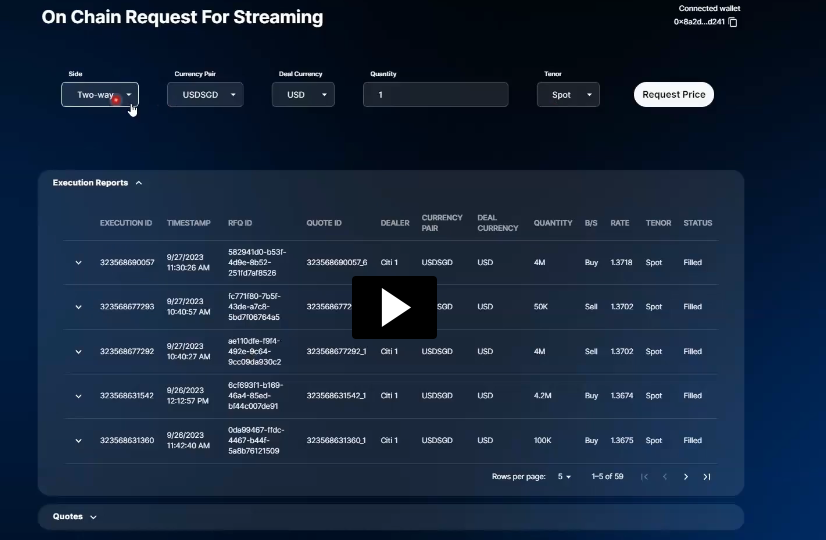
Task: Focus the Quantity input field
Action: (436, 95)
